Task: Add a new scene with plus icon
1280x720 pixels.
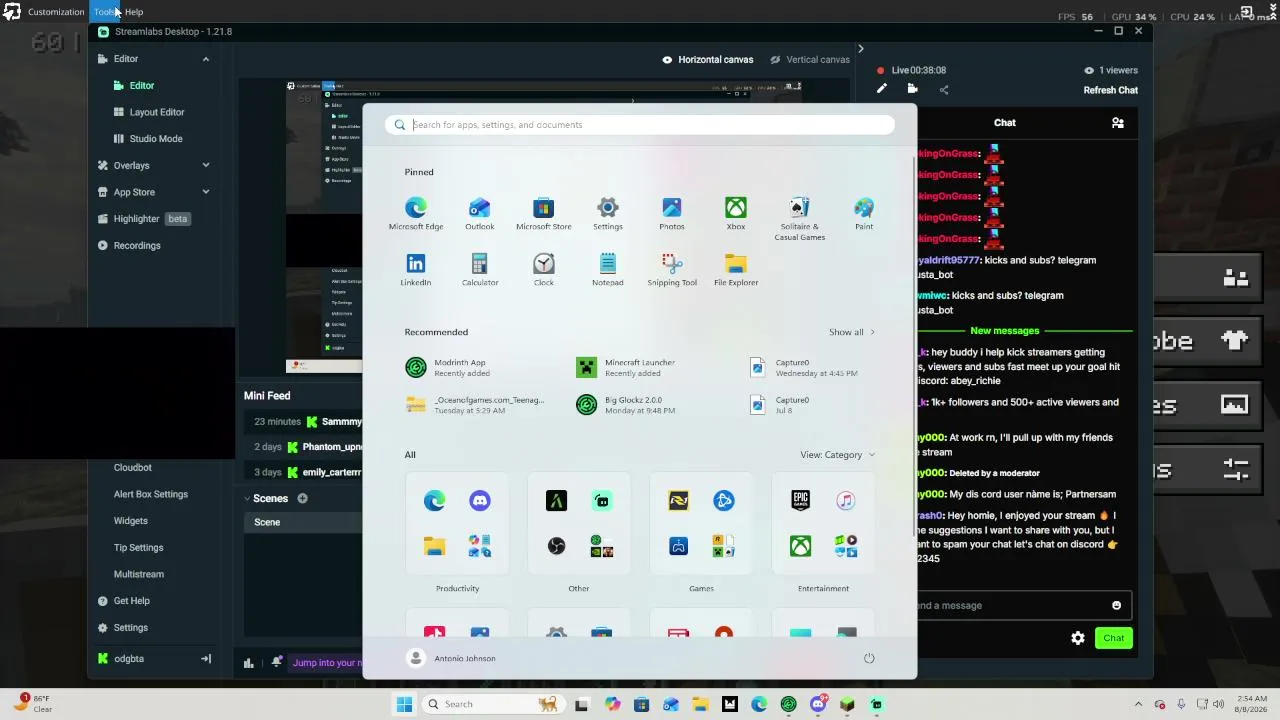Action: [x=302, y=498]
